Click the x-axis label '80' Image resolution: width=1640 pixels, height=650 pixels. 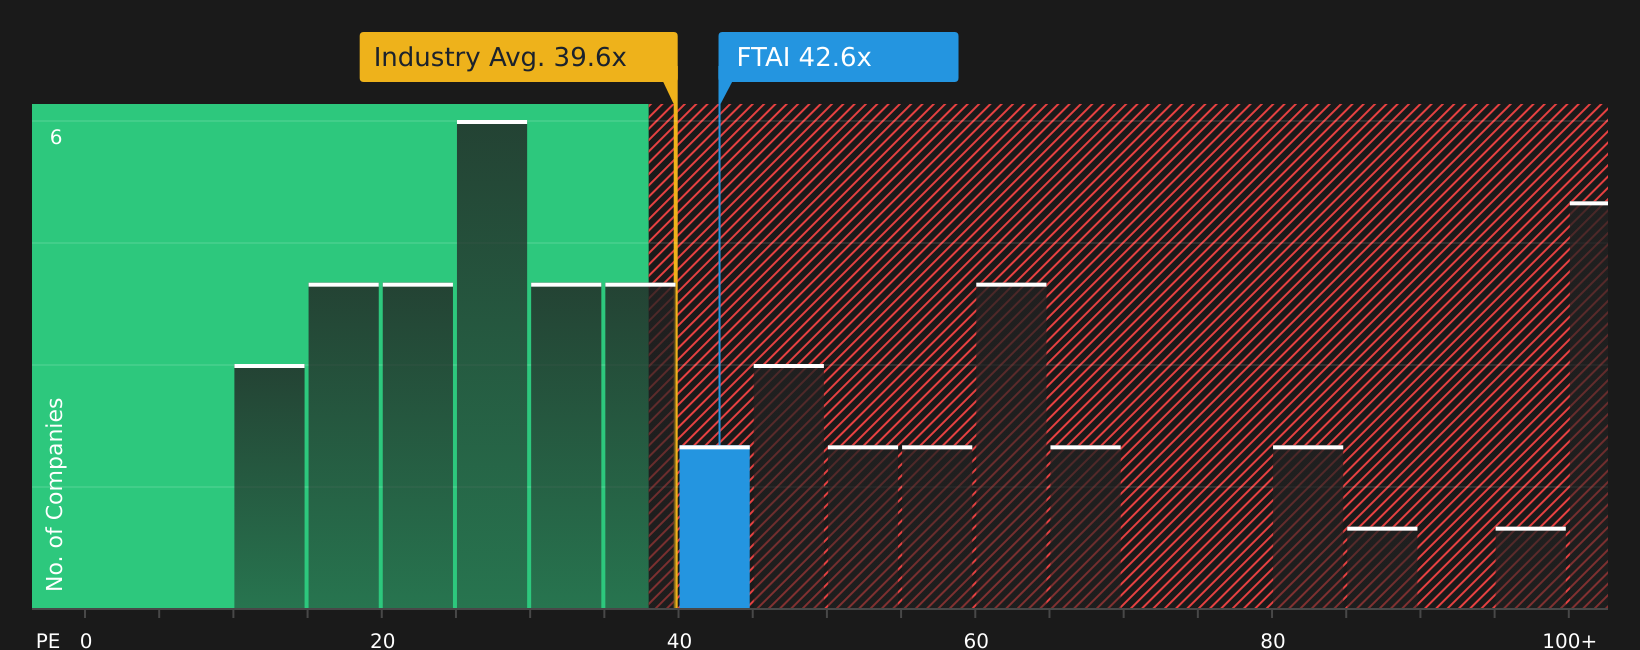tap(1273, 640)
